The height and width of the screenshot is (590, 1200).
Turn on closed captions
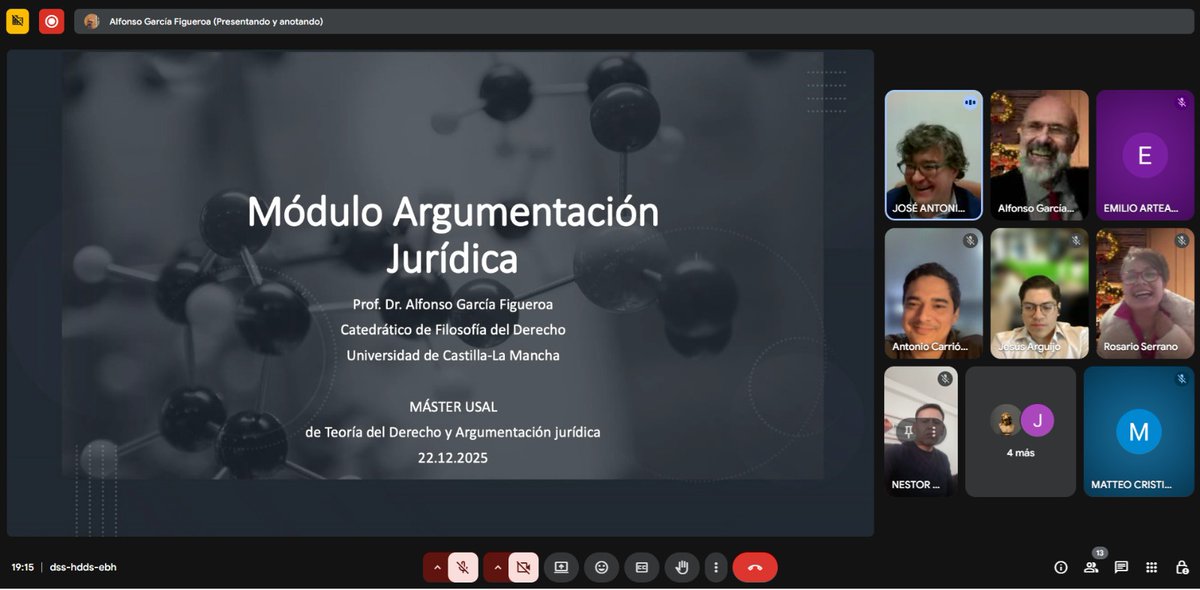point(641,567)
